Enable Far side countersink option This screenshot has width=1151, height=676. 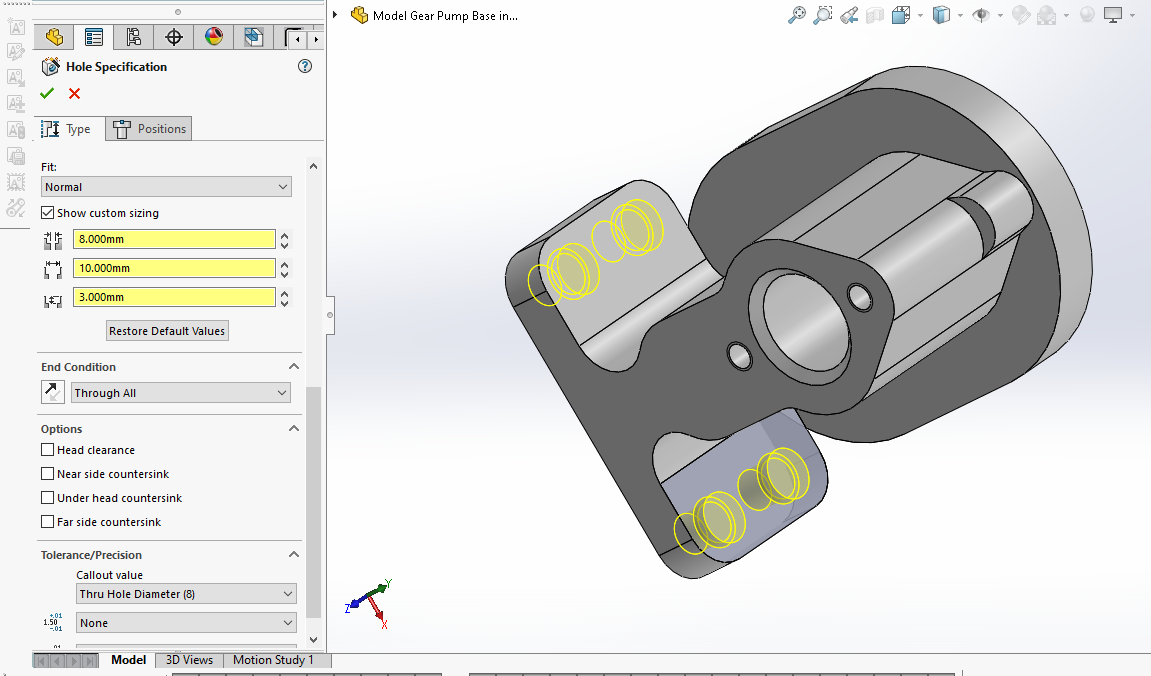coord(47,522)
